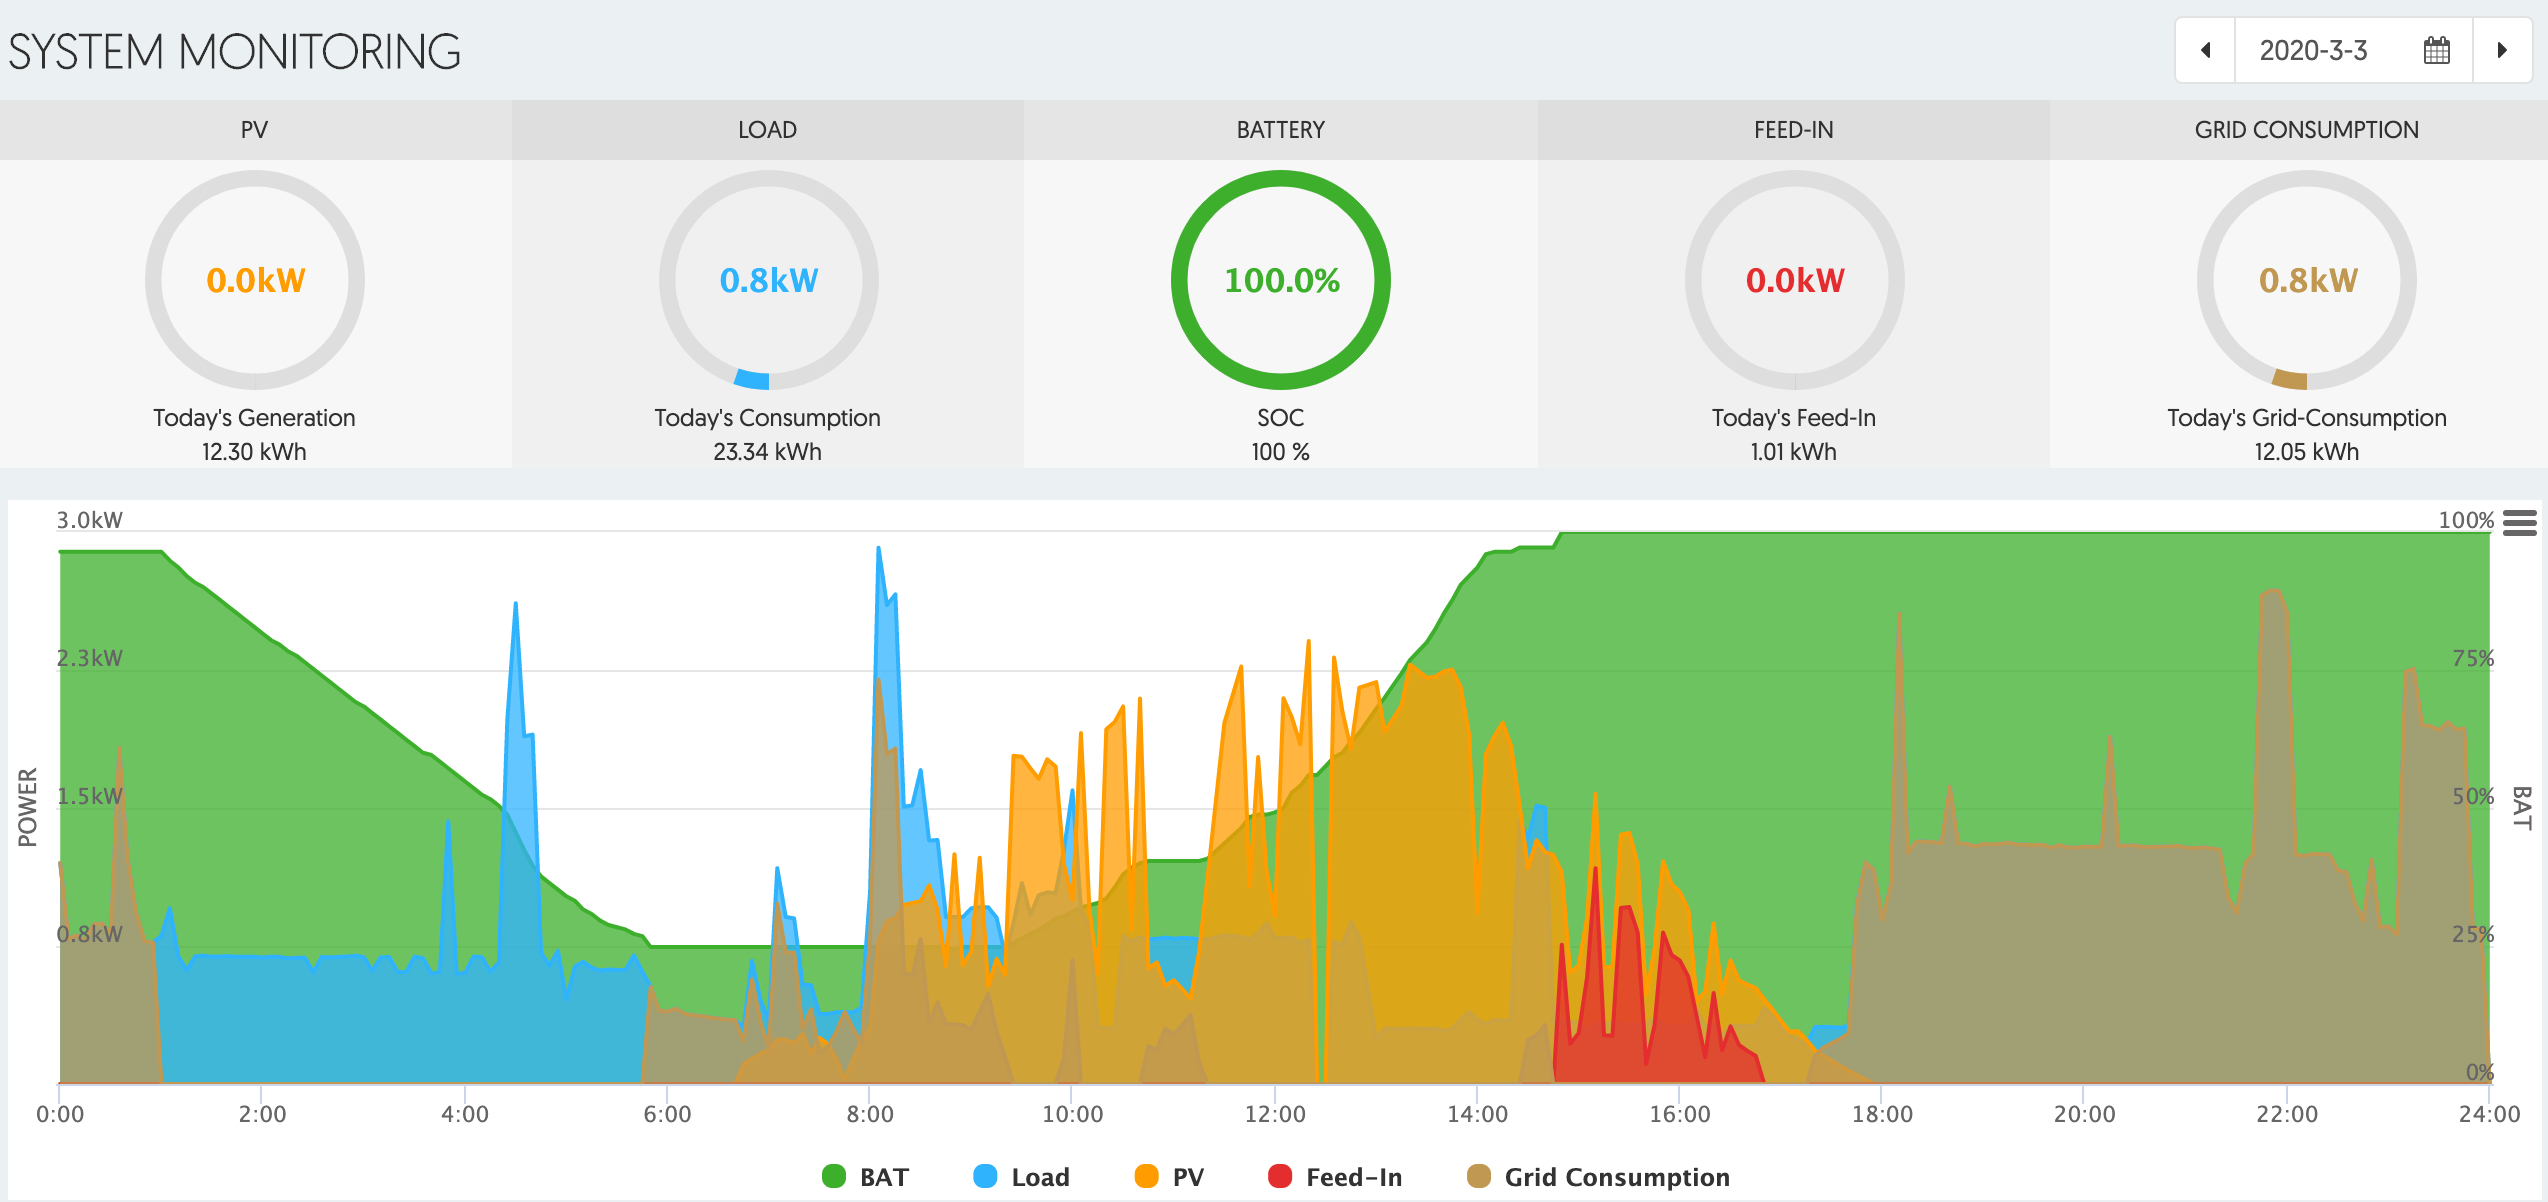Click the 50% battery axis label
Viewport: 2548px width, 1202px height.
tap(2472, 796)
